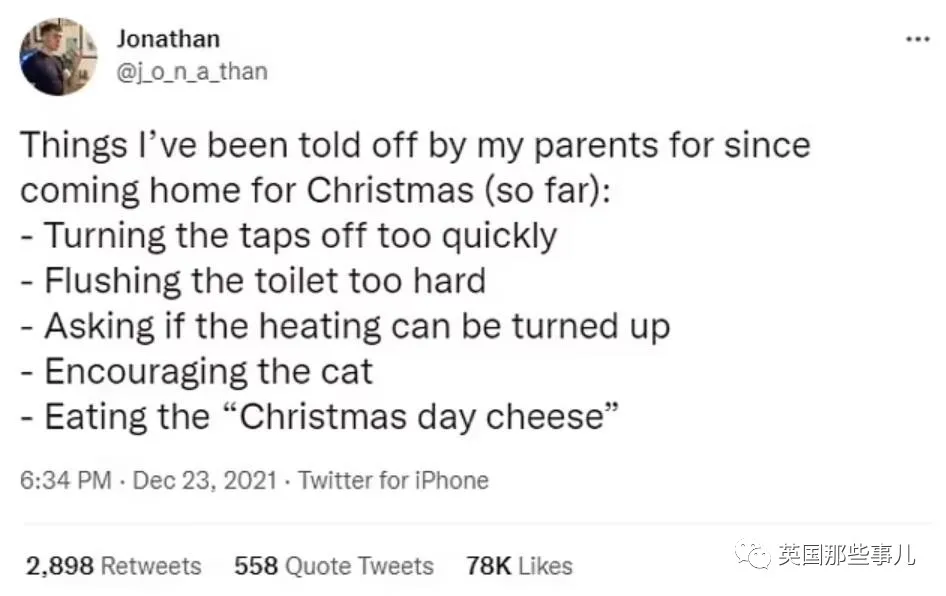Select the "Turning the taps off" line
The width and height of the screenshot is (946, 596).
[x=289, y=236]
